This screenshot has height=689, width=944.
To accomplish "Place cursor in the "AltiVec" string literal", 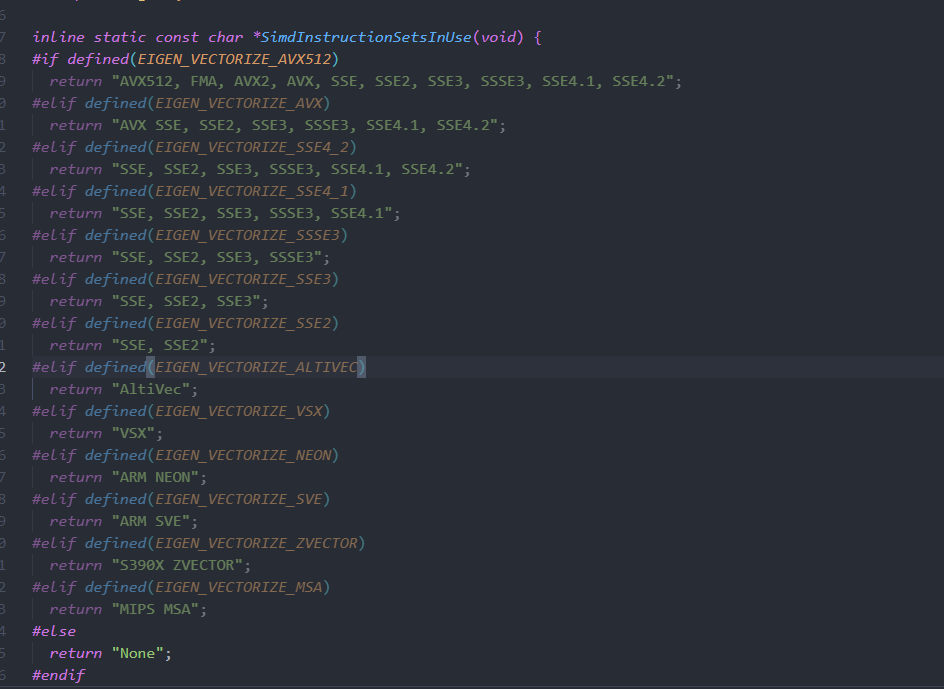I will [152, 389].
